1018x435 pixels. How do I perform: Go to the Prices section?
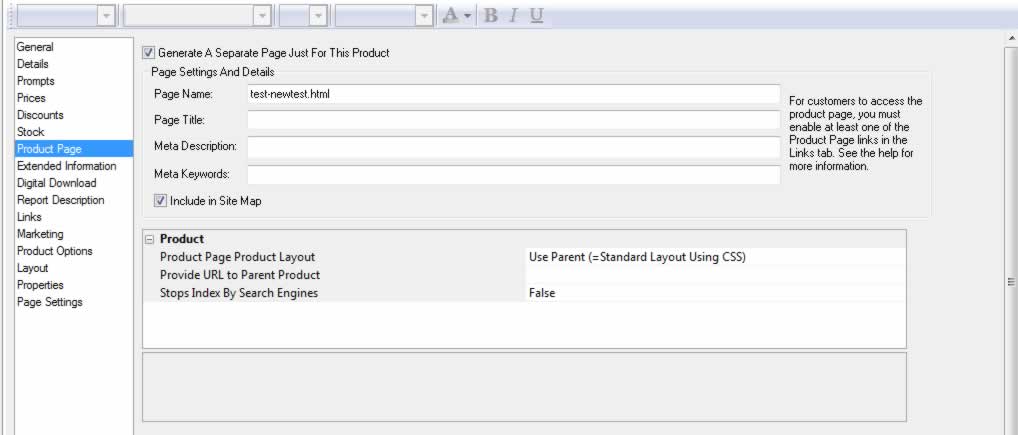click(31, 98)
